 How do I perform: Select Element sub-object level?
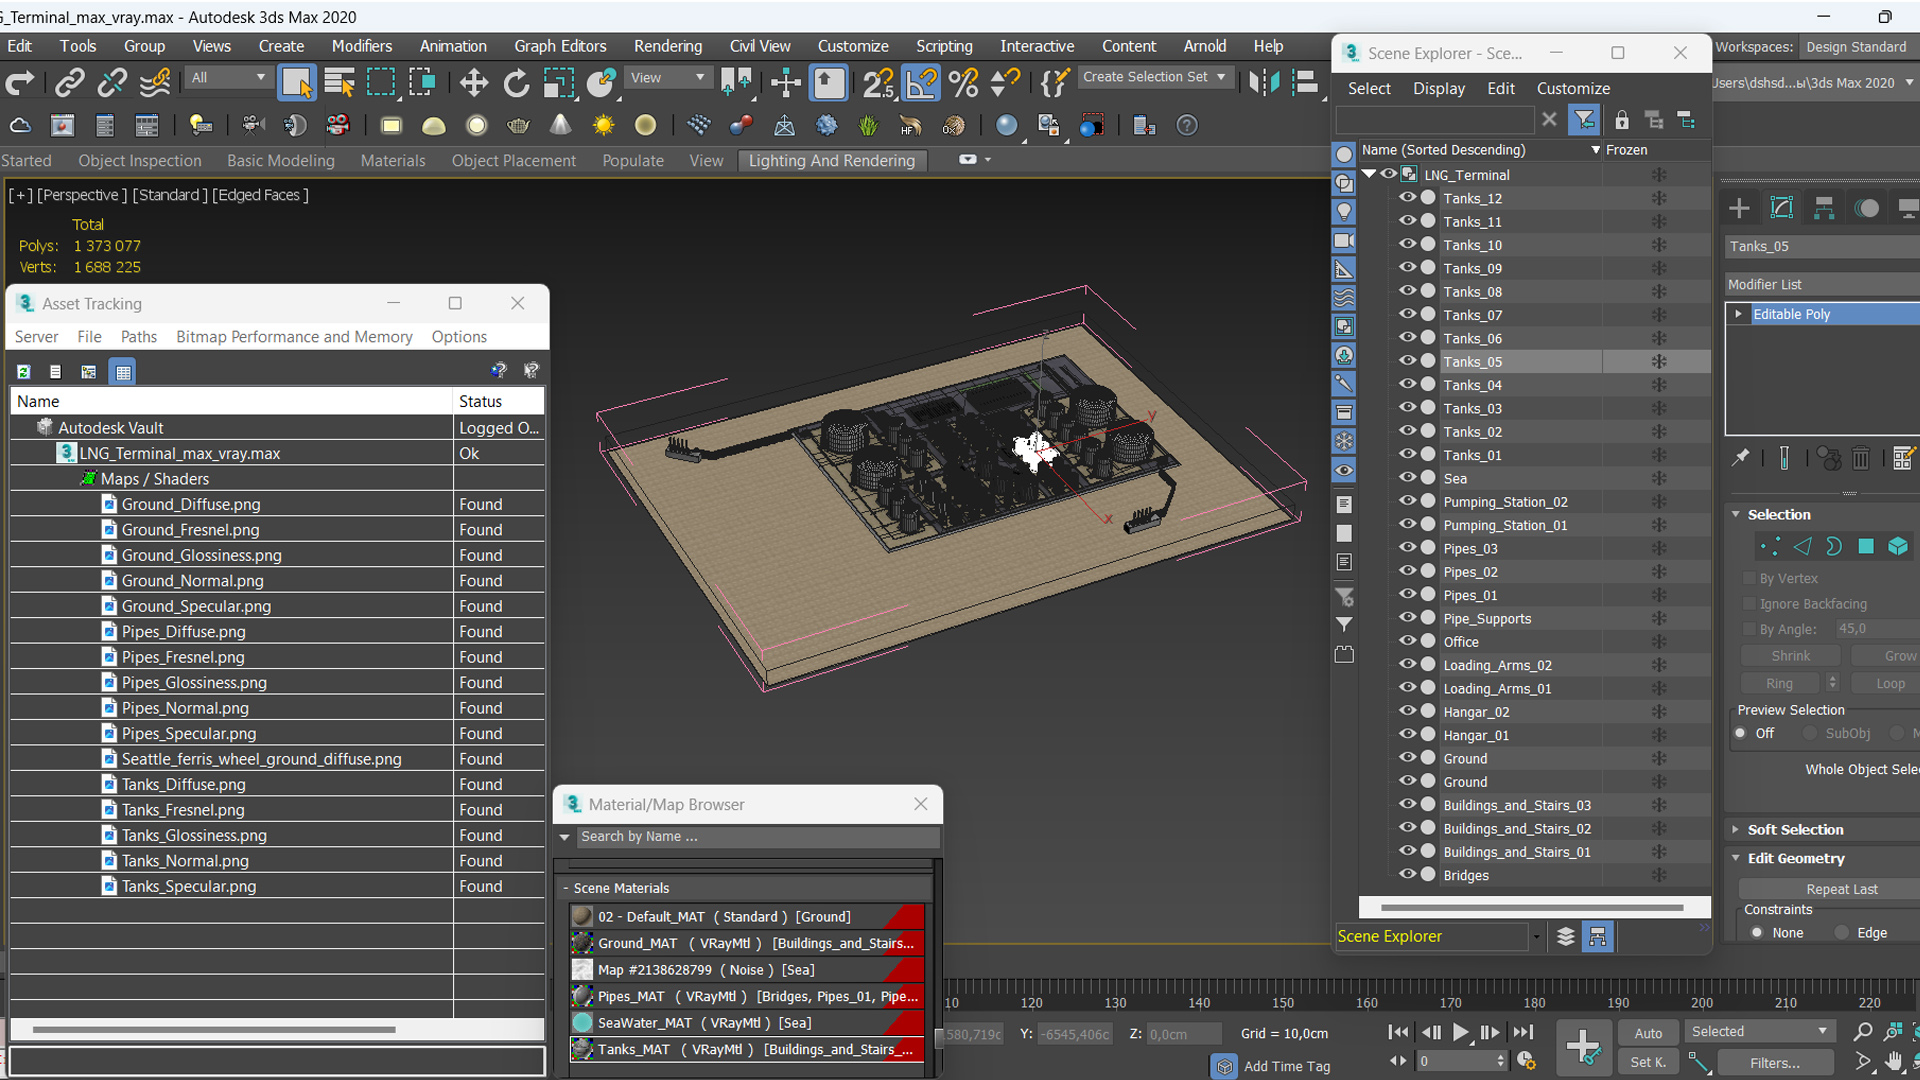(x=1898, y=546)
